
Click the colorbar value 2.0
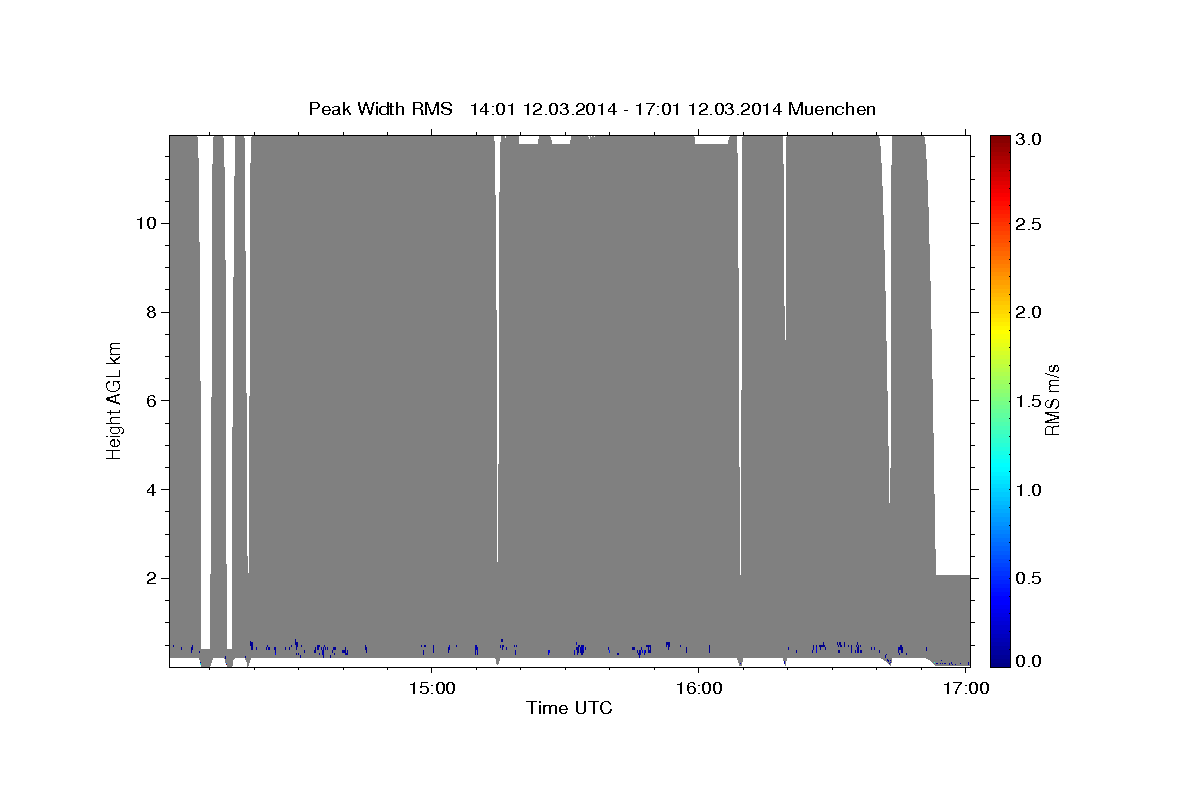click(x=1030, y=312)
